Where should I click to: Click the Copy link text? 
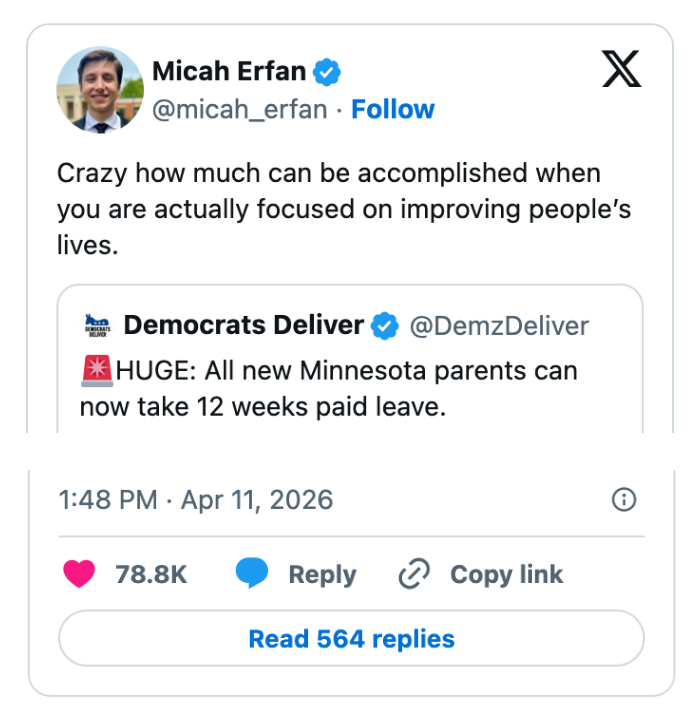tap(506, 575)
